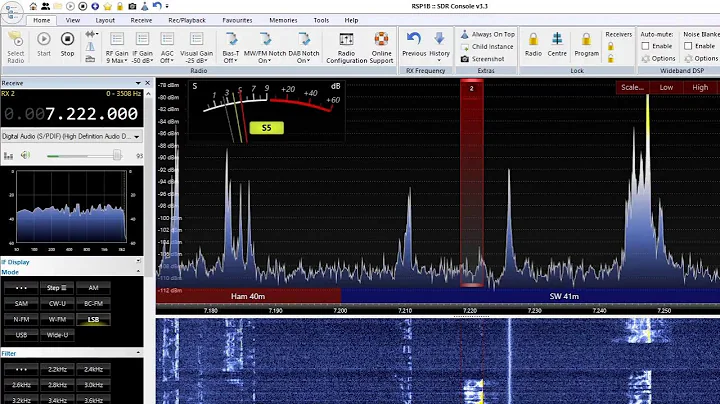This screenshot has height=404, width=720.
Task: Open Radio Configuration
Action: click(x=346, y=47)
